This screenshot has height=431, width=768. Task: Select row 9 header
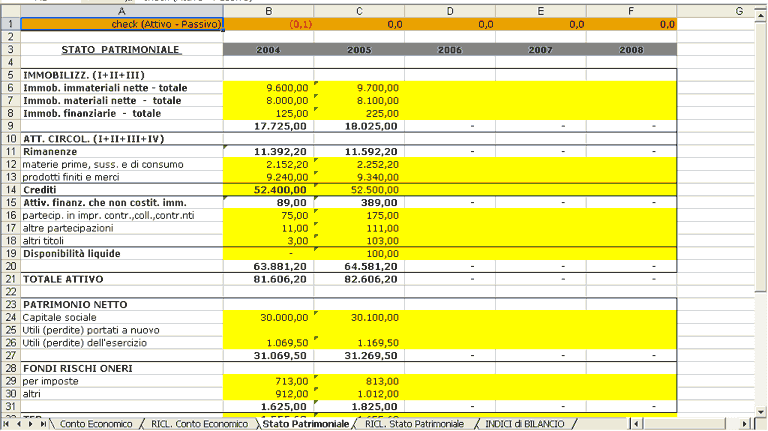point(10,126)
